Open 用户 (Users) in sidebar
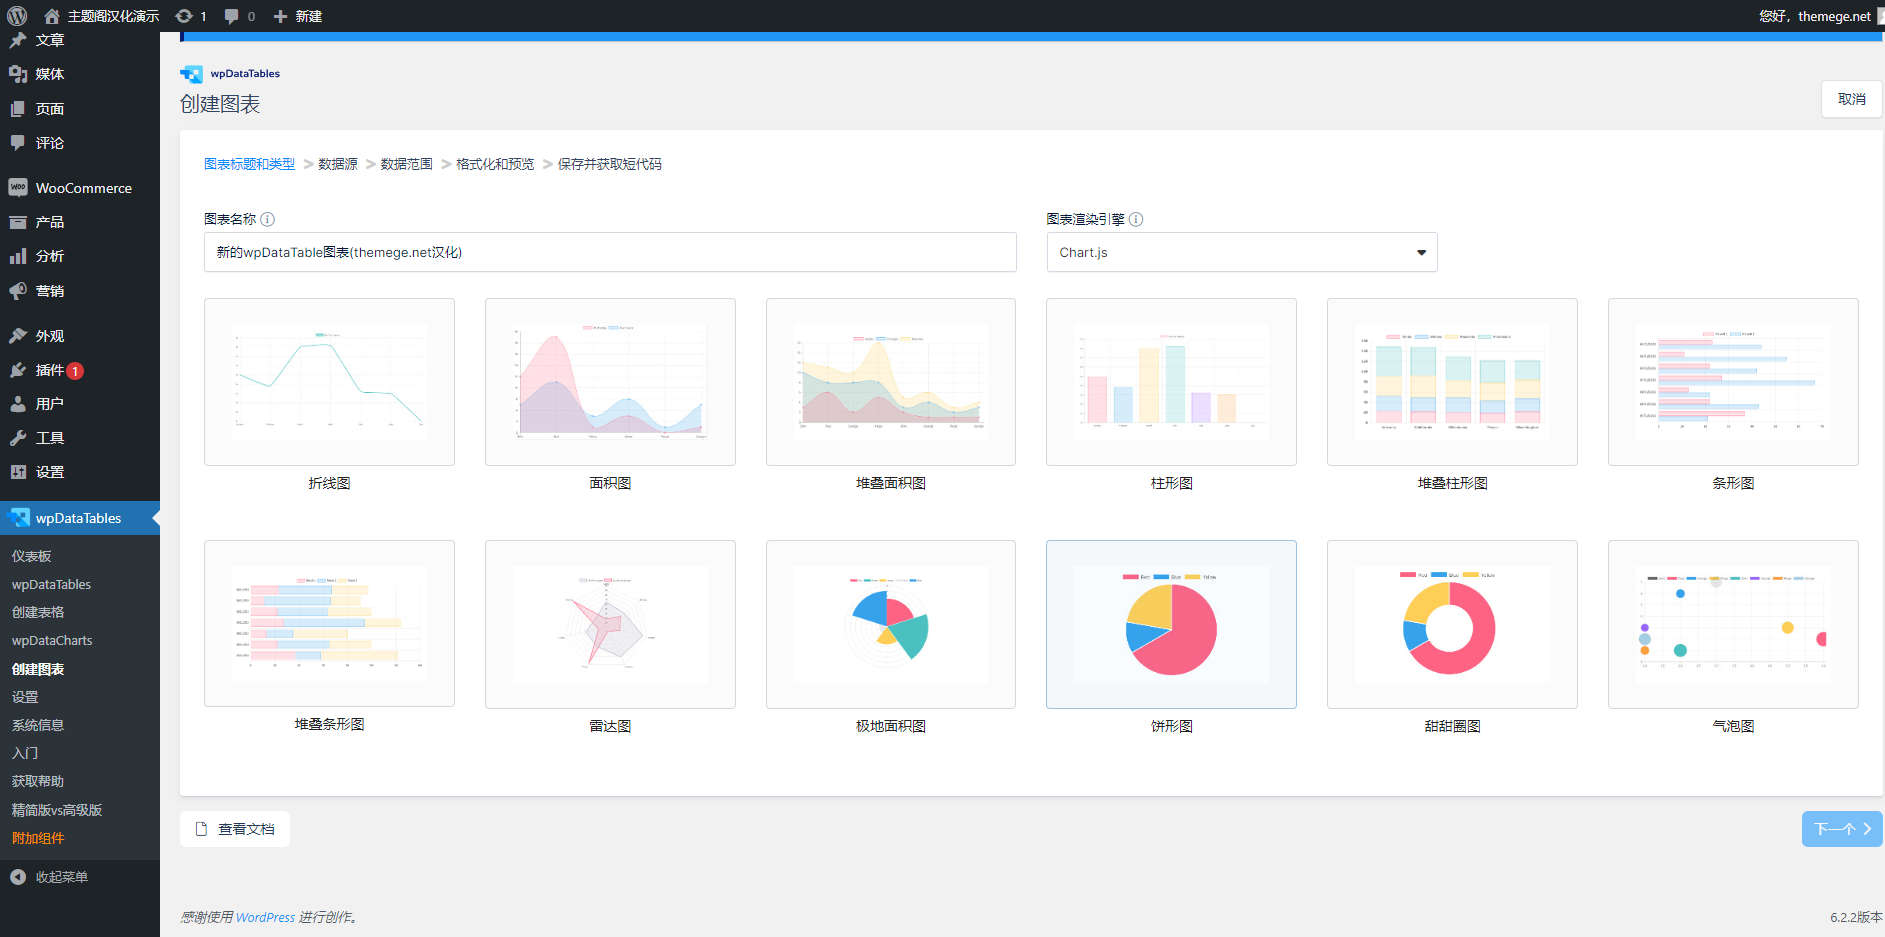Image resolution: width=1885 pixels, height=937 pixels. point(80,404)
